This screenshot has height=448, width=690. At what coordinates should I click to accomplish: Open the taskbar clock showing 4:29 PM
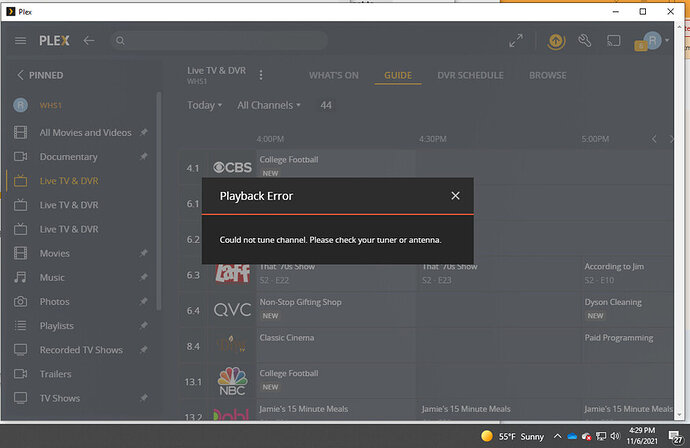pyautogui.click(x=642, y=436)
